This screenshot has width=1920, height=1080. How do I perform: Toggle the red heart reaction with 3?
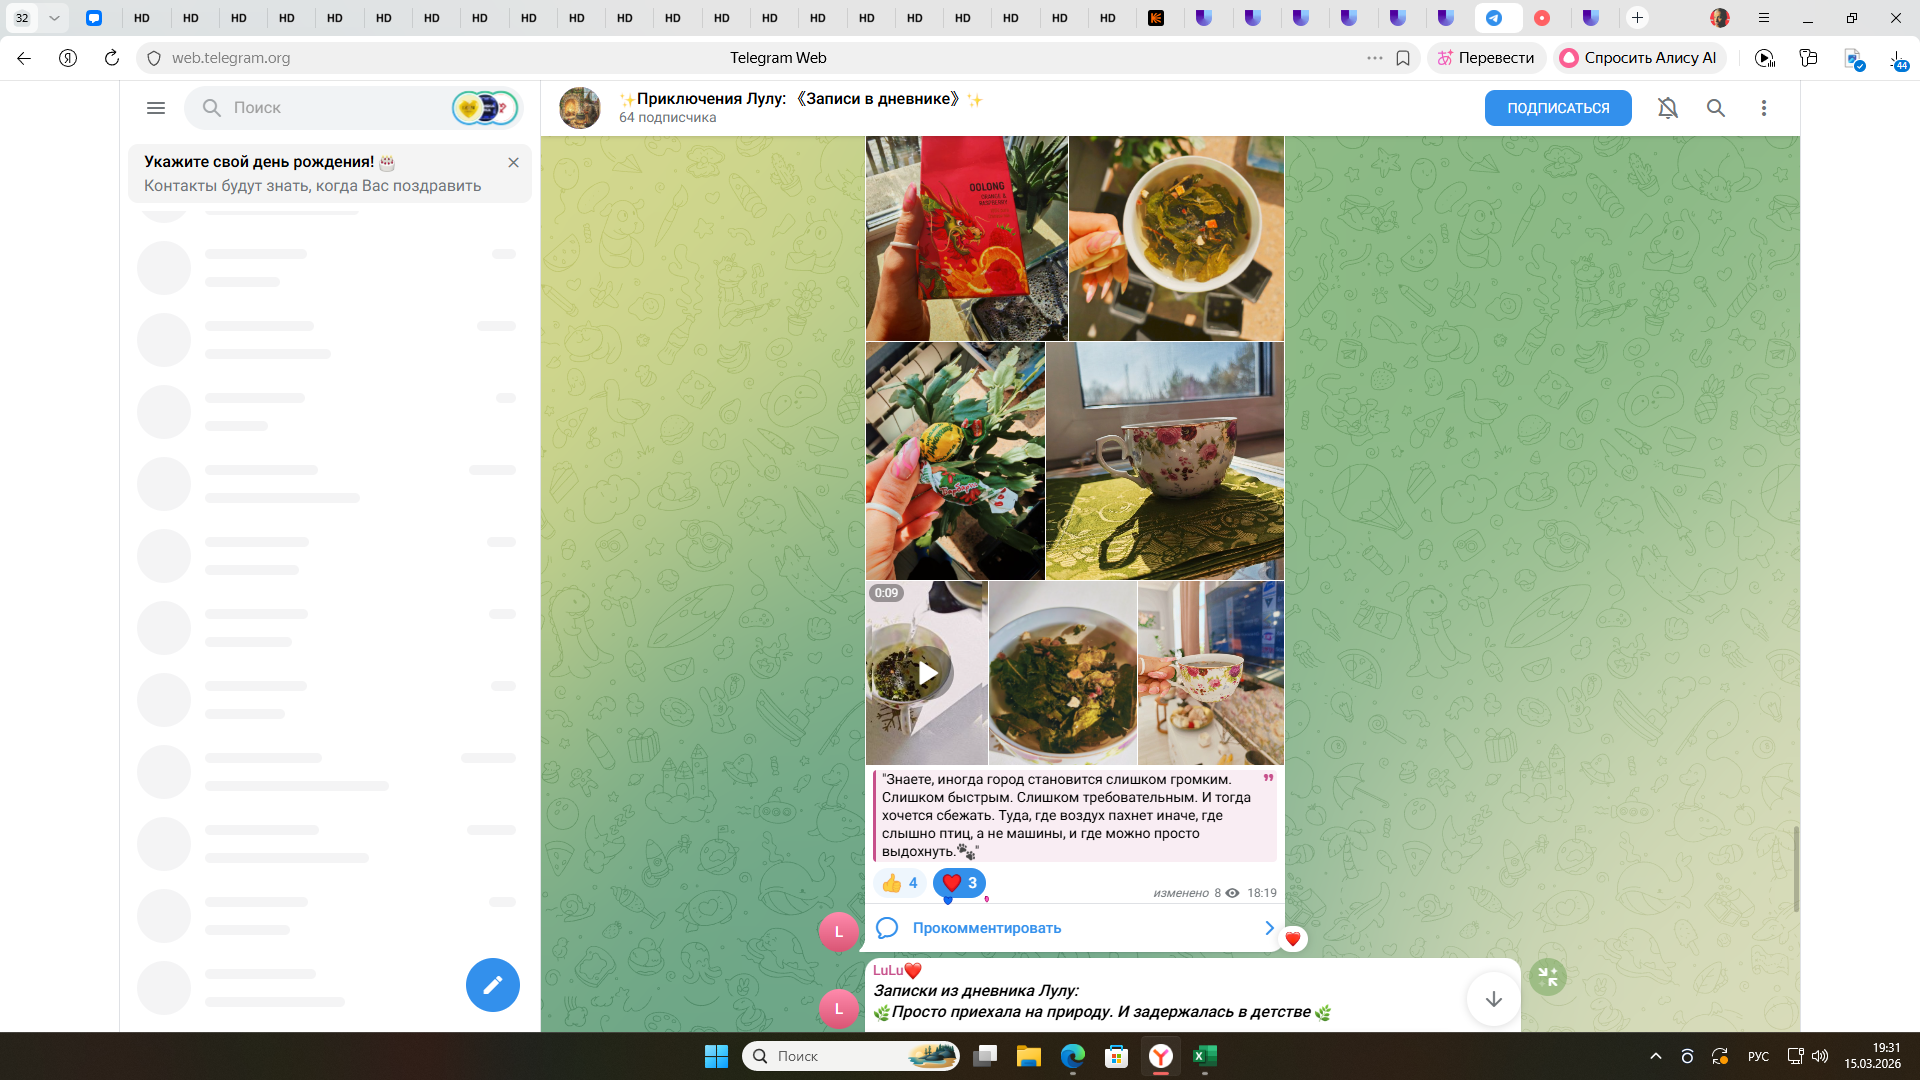pyautogui.click(x=959, y=883)
